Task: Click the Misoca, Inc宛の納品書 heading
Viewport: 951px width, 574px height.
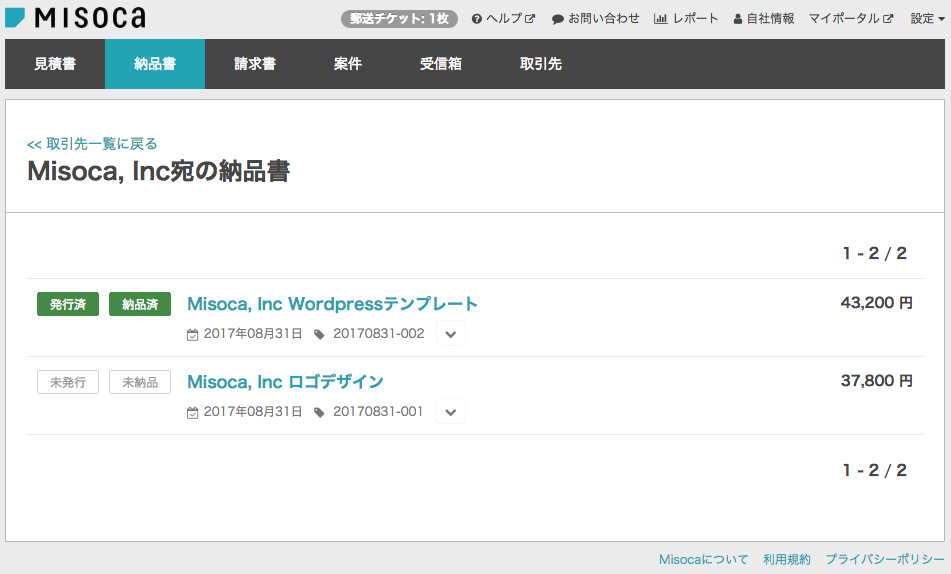Action: tap(159, 171)
